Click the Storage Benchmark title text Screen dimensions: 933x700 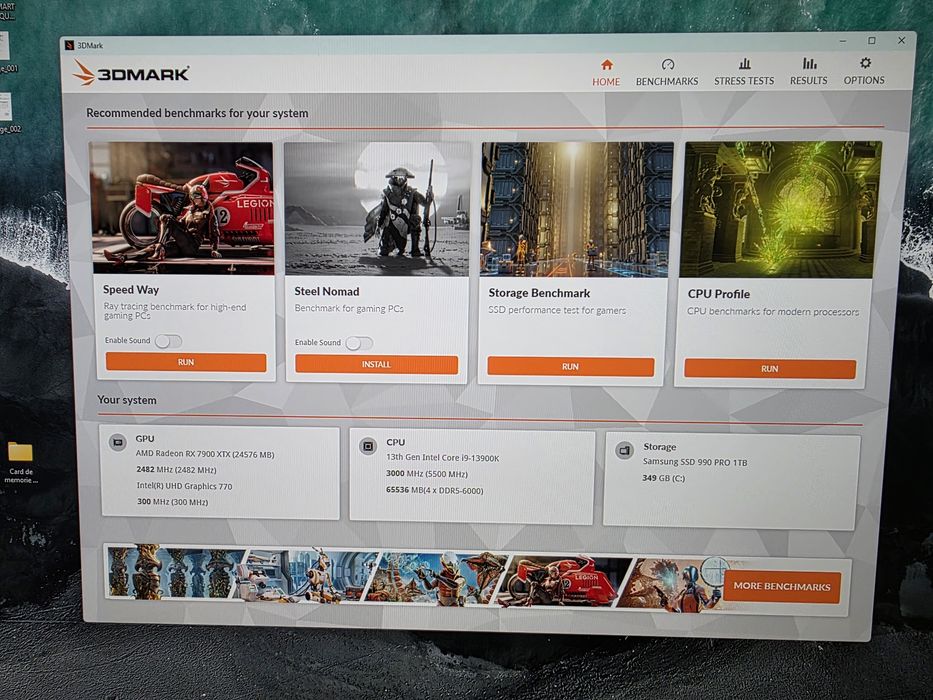pos(539,293)
